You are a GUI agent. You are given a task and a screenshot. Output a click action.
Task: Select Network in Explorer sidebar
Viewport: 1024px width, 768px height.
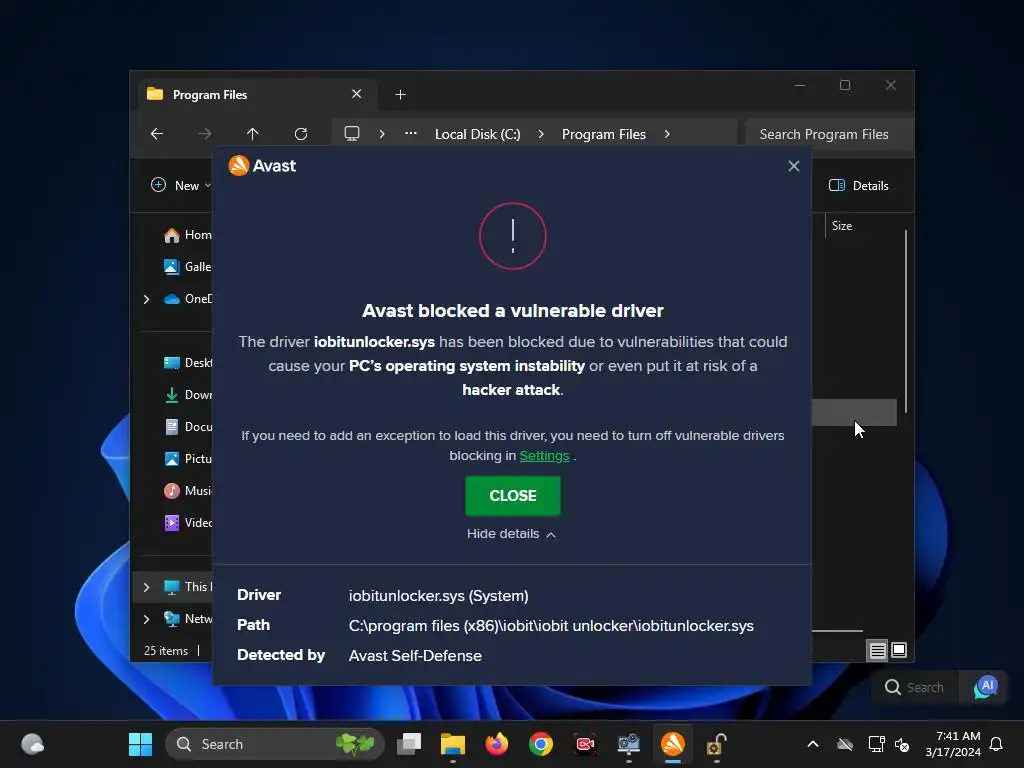[x=188, y=618]
